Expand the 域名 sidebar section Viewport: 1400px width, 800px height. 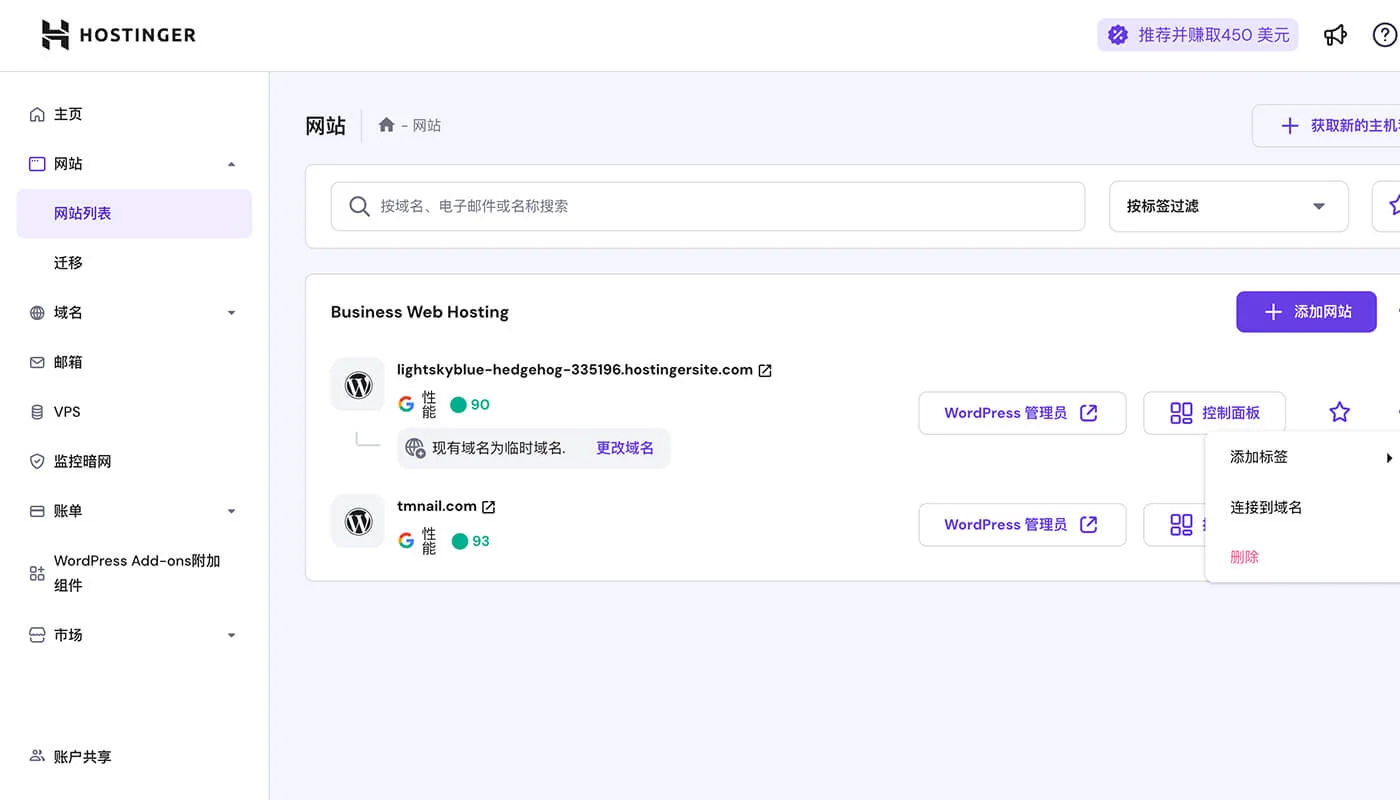point(232,312)
